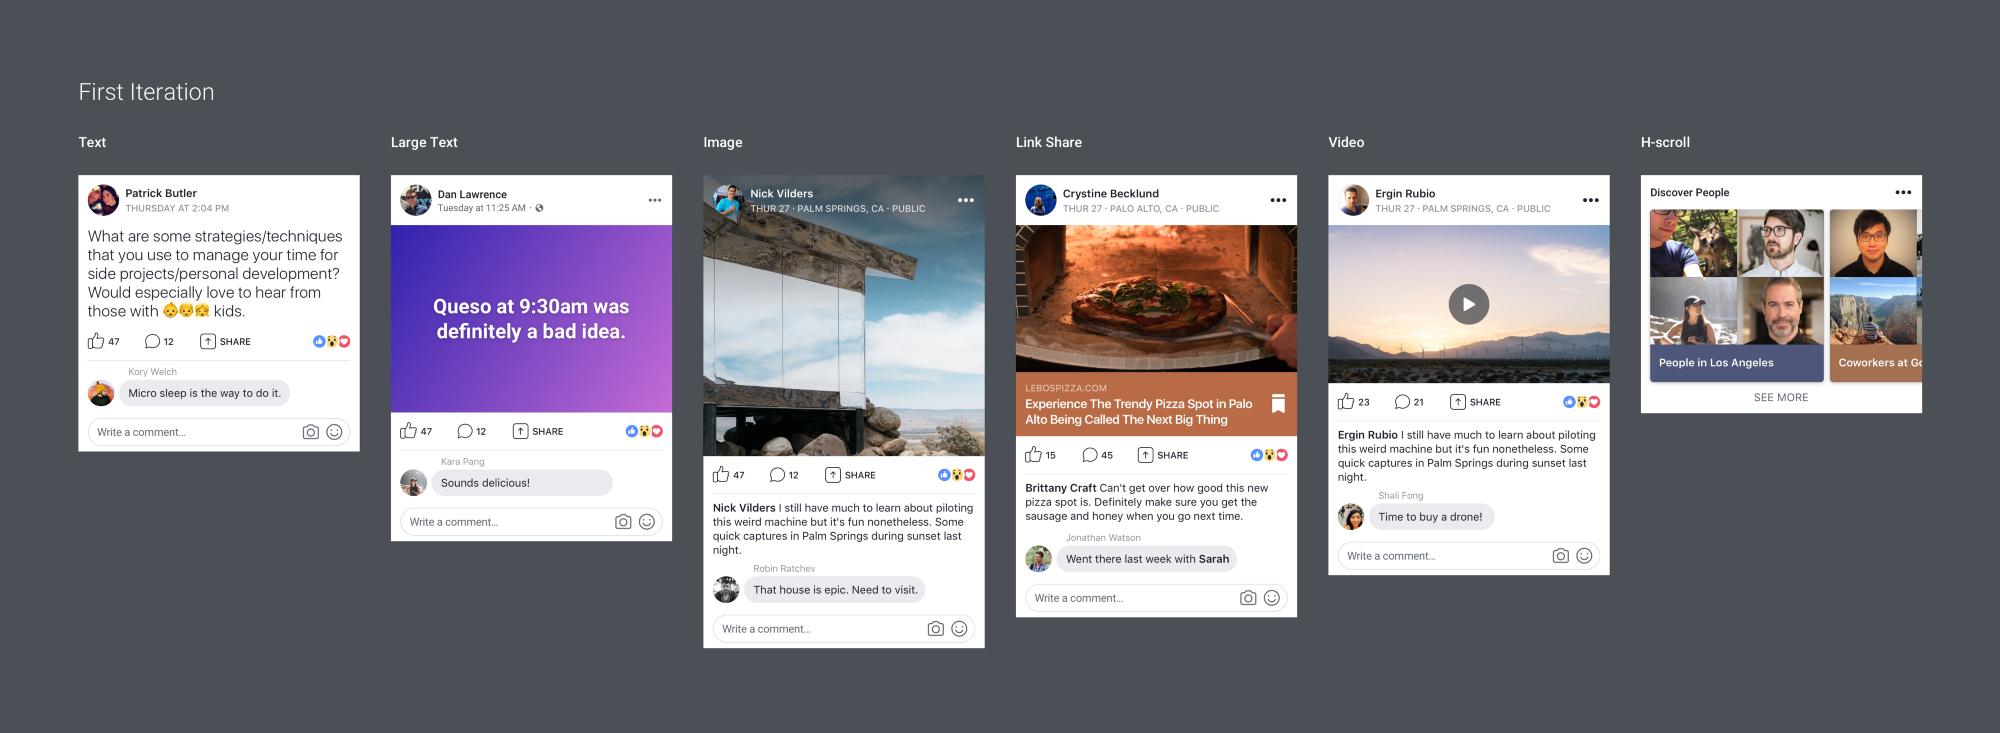The width and height of the screenshot is (2000, 733).
Task: View reactions on Crystine Becklund's post
Action: [x=1269, y=455]
